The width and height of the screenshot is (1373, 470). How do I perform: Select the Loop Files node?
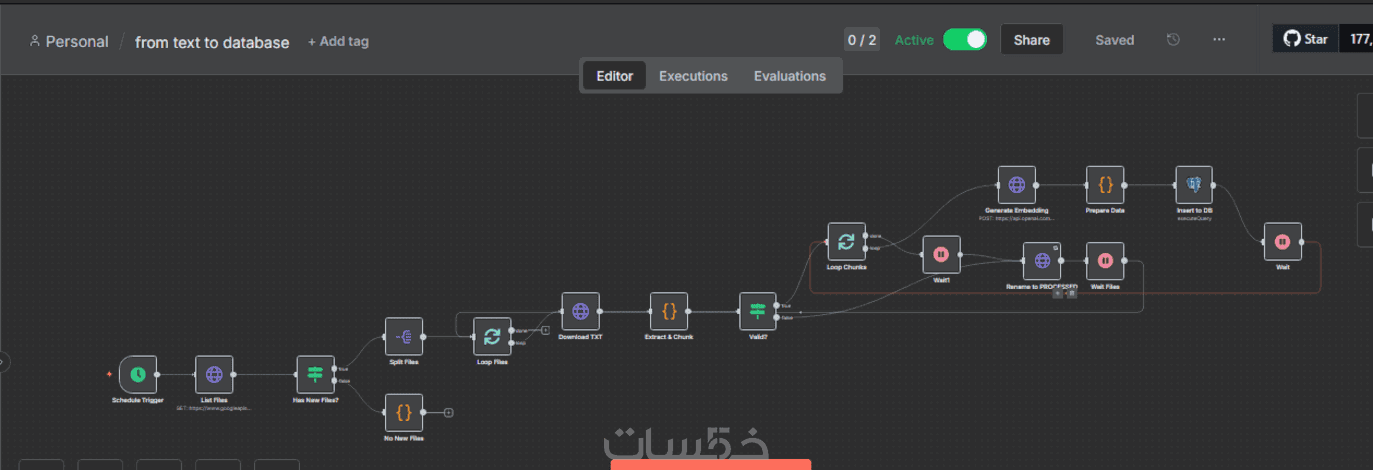492,336
